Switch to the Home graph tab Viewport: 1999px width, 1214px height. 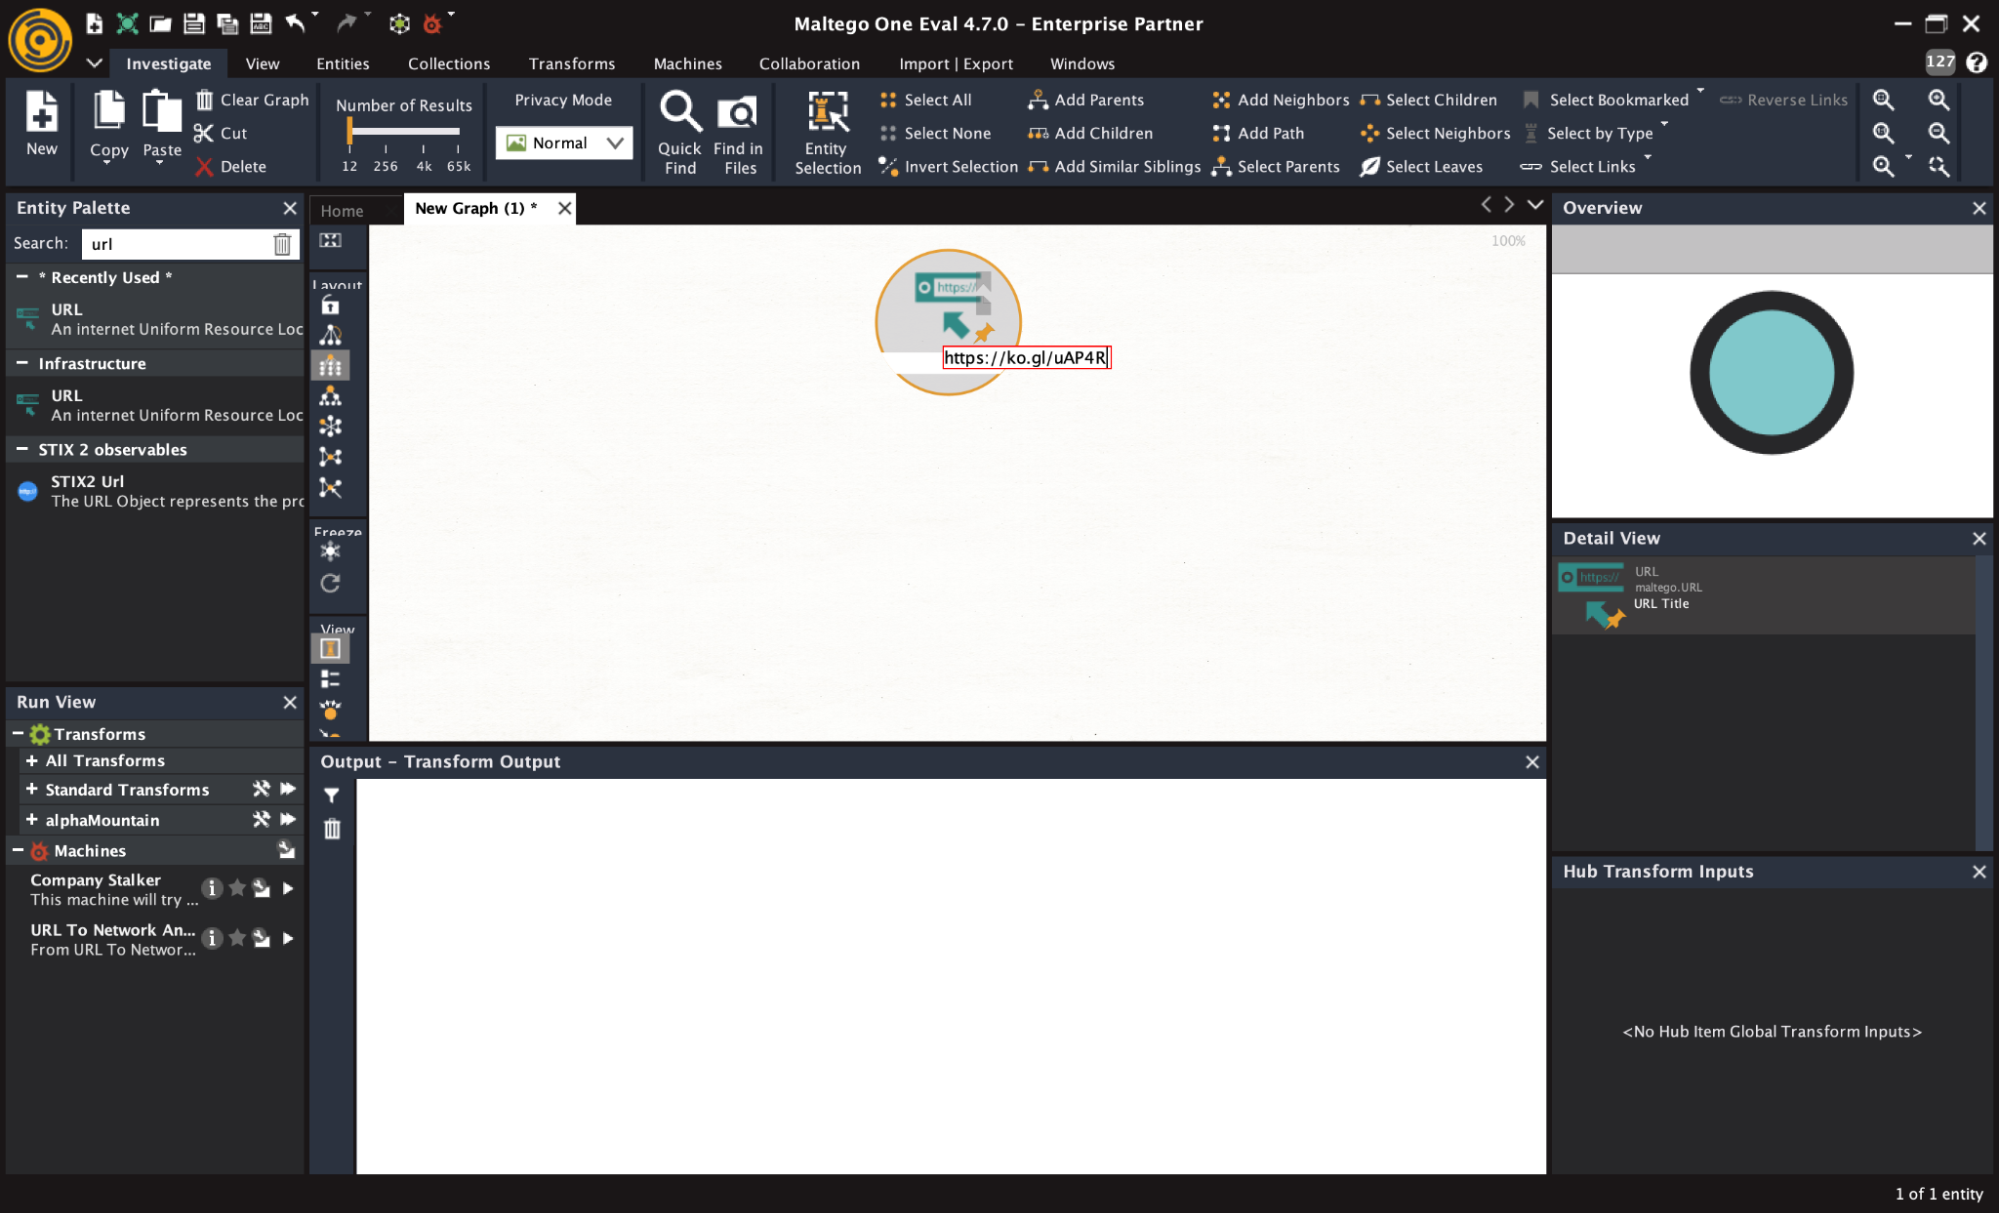[x=342, y=210]
